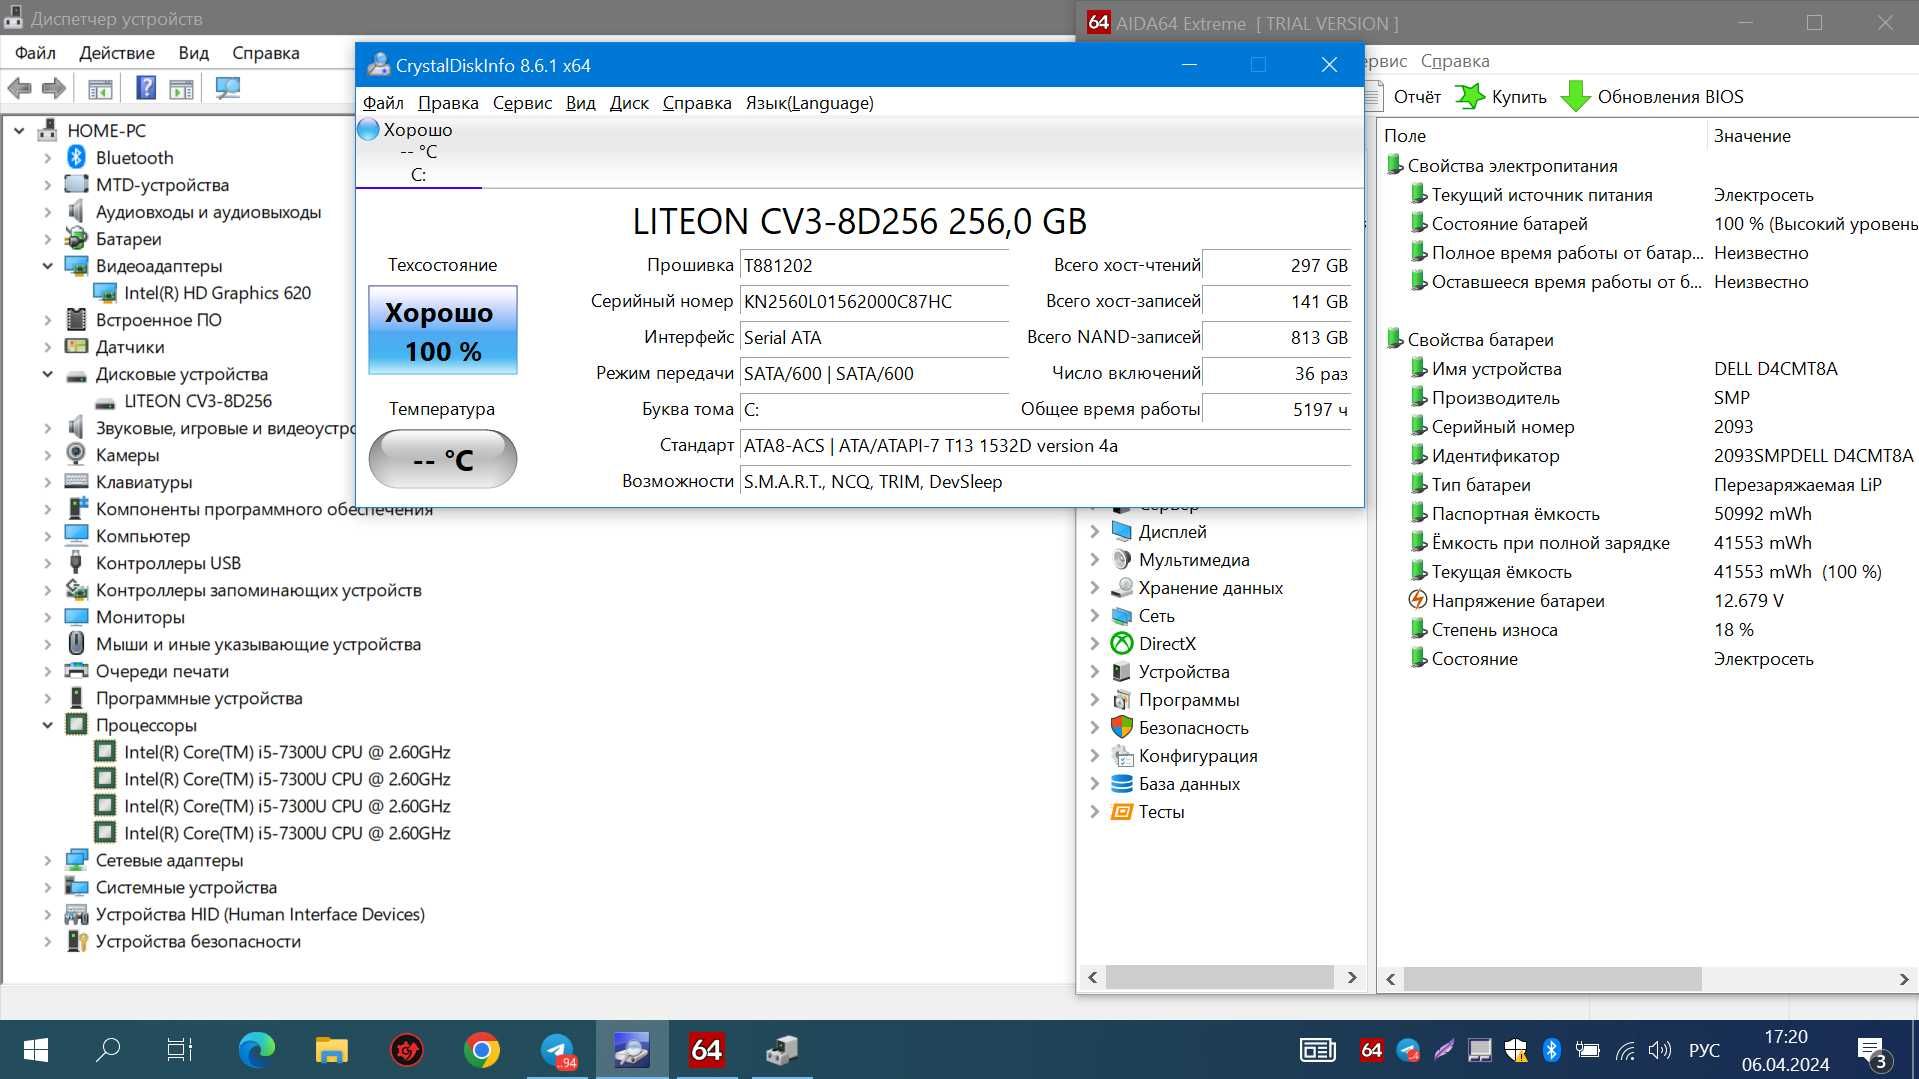This screenshot has width=1919, height=1079.
Task: Expand Дисплей node in AIDA64 tree
Action: (x=1094, y=532)
